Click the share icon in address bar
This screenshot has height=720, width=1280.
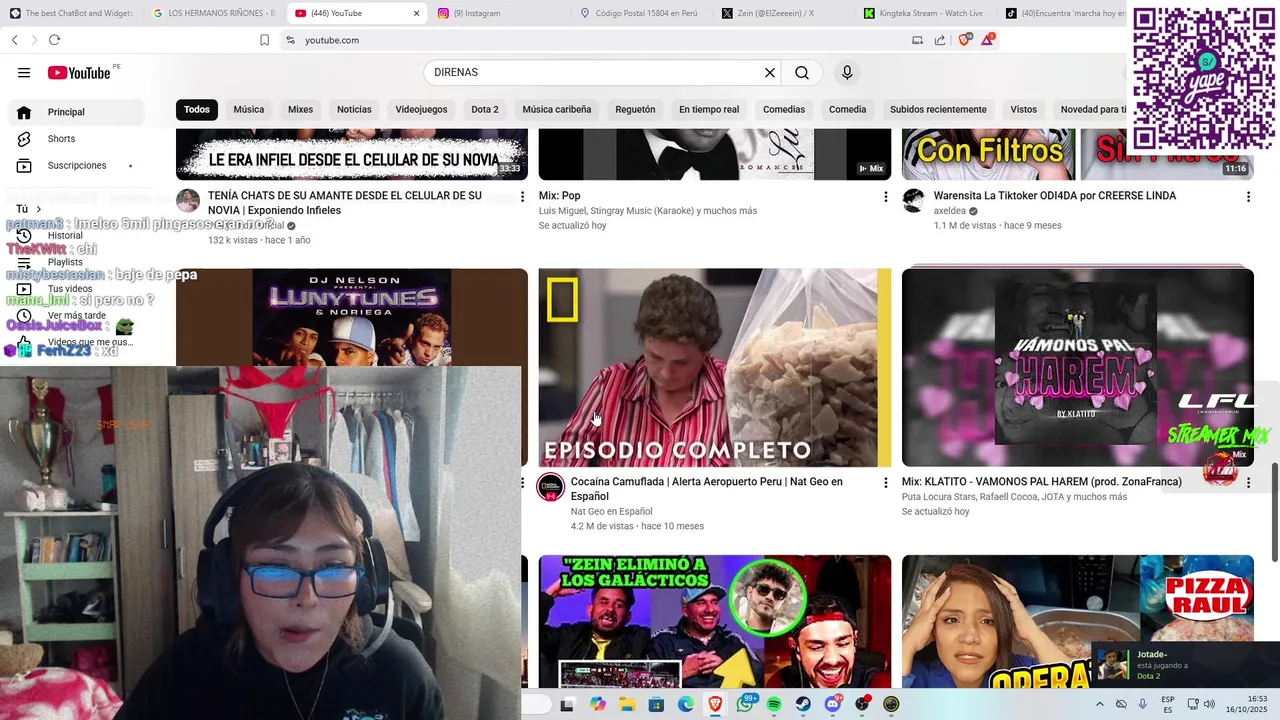(940, 40)
